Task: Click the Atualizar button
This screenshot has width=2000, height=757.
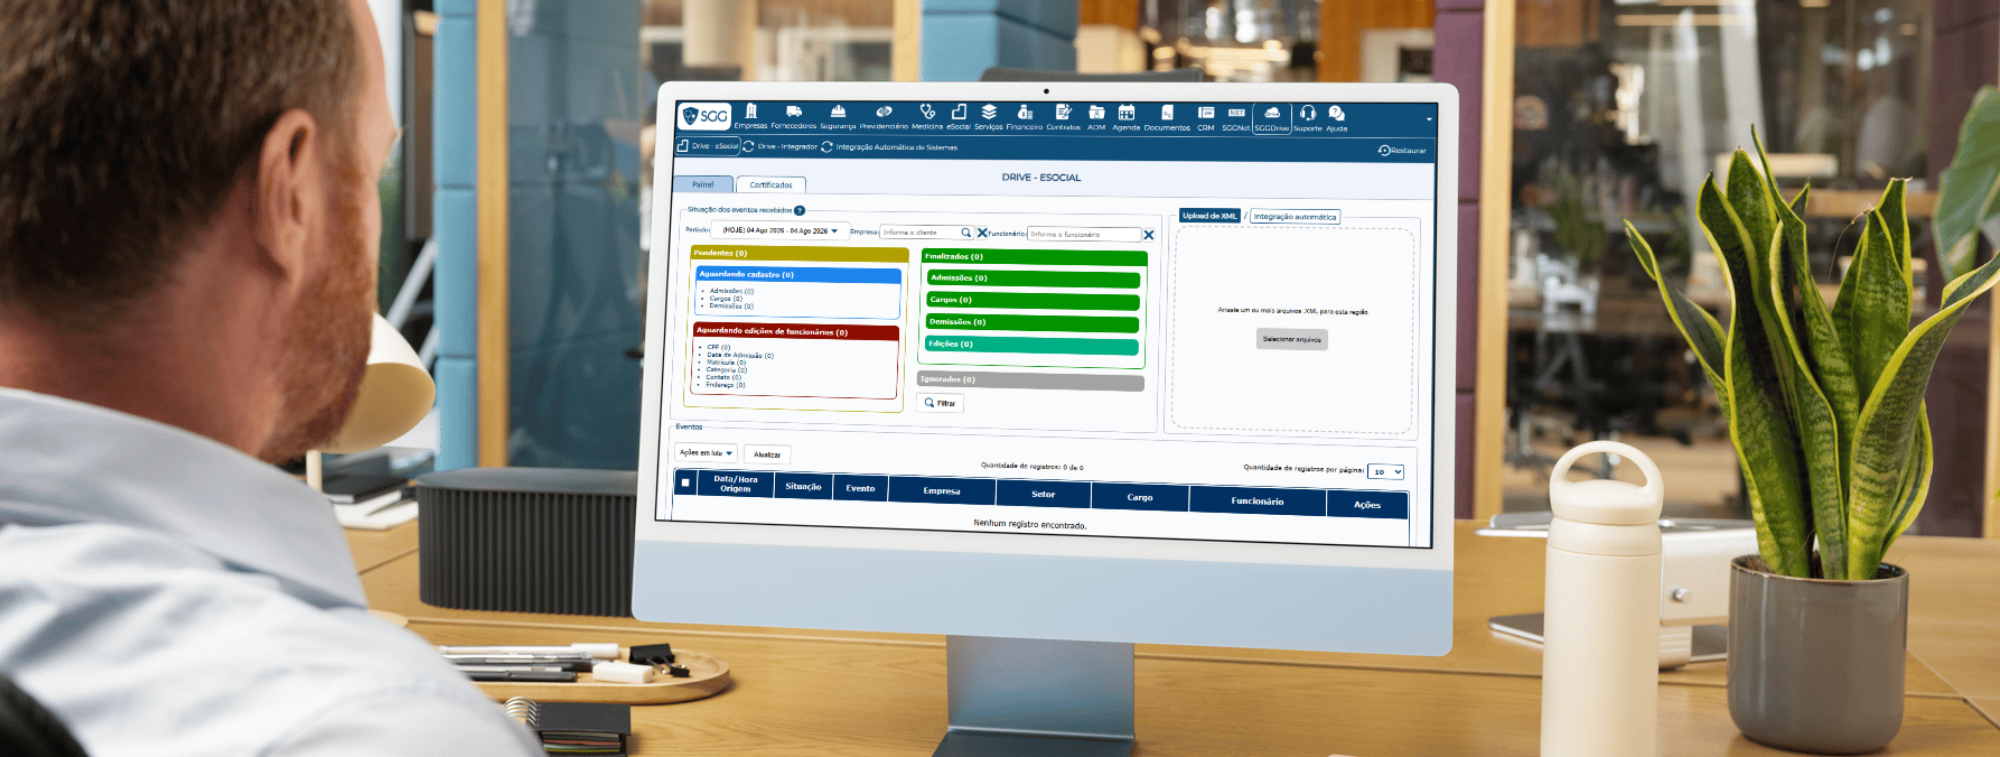Action: 767,454
